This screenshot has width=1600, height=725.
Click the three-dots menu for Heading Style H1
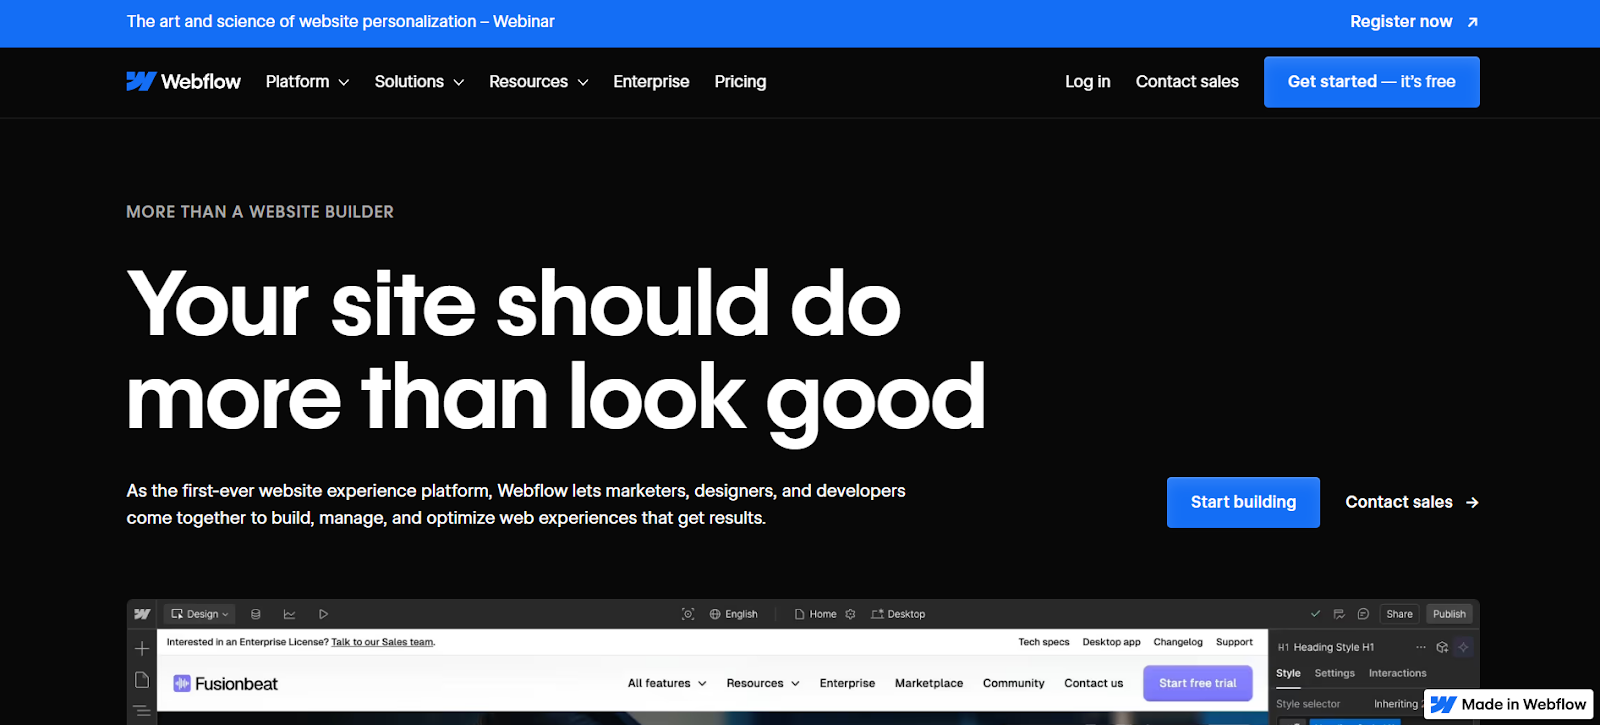(x=1421, y=647)
